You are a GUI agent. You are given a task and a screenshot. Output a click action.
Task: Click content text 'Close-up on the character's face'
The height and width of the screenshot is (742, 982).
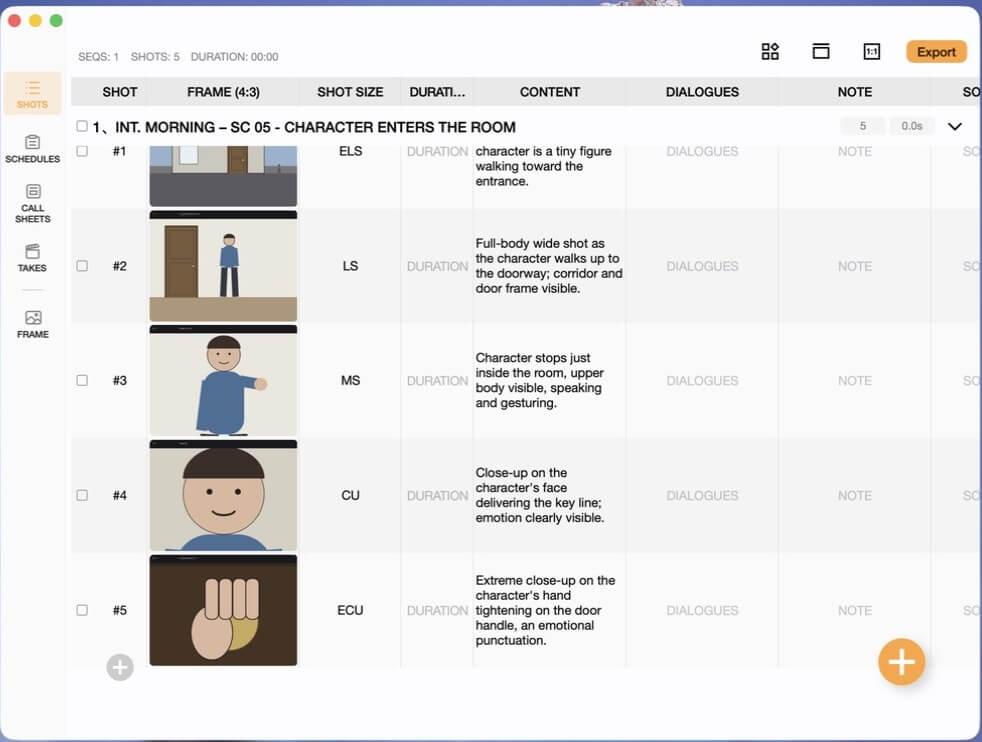click(x=521, y=480)
